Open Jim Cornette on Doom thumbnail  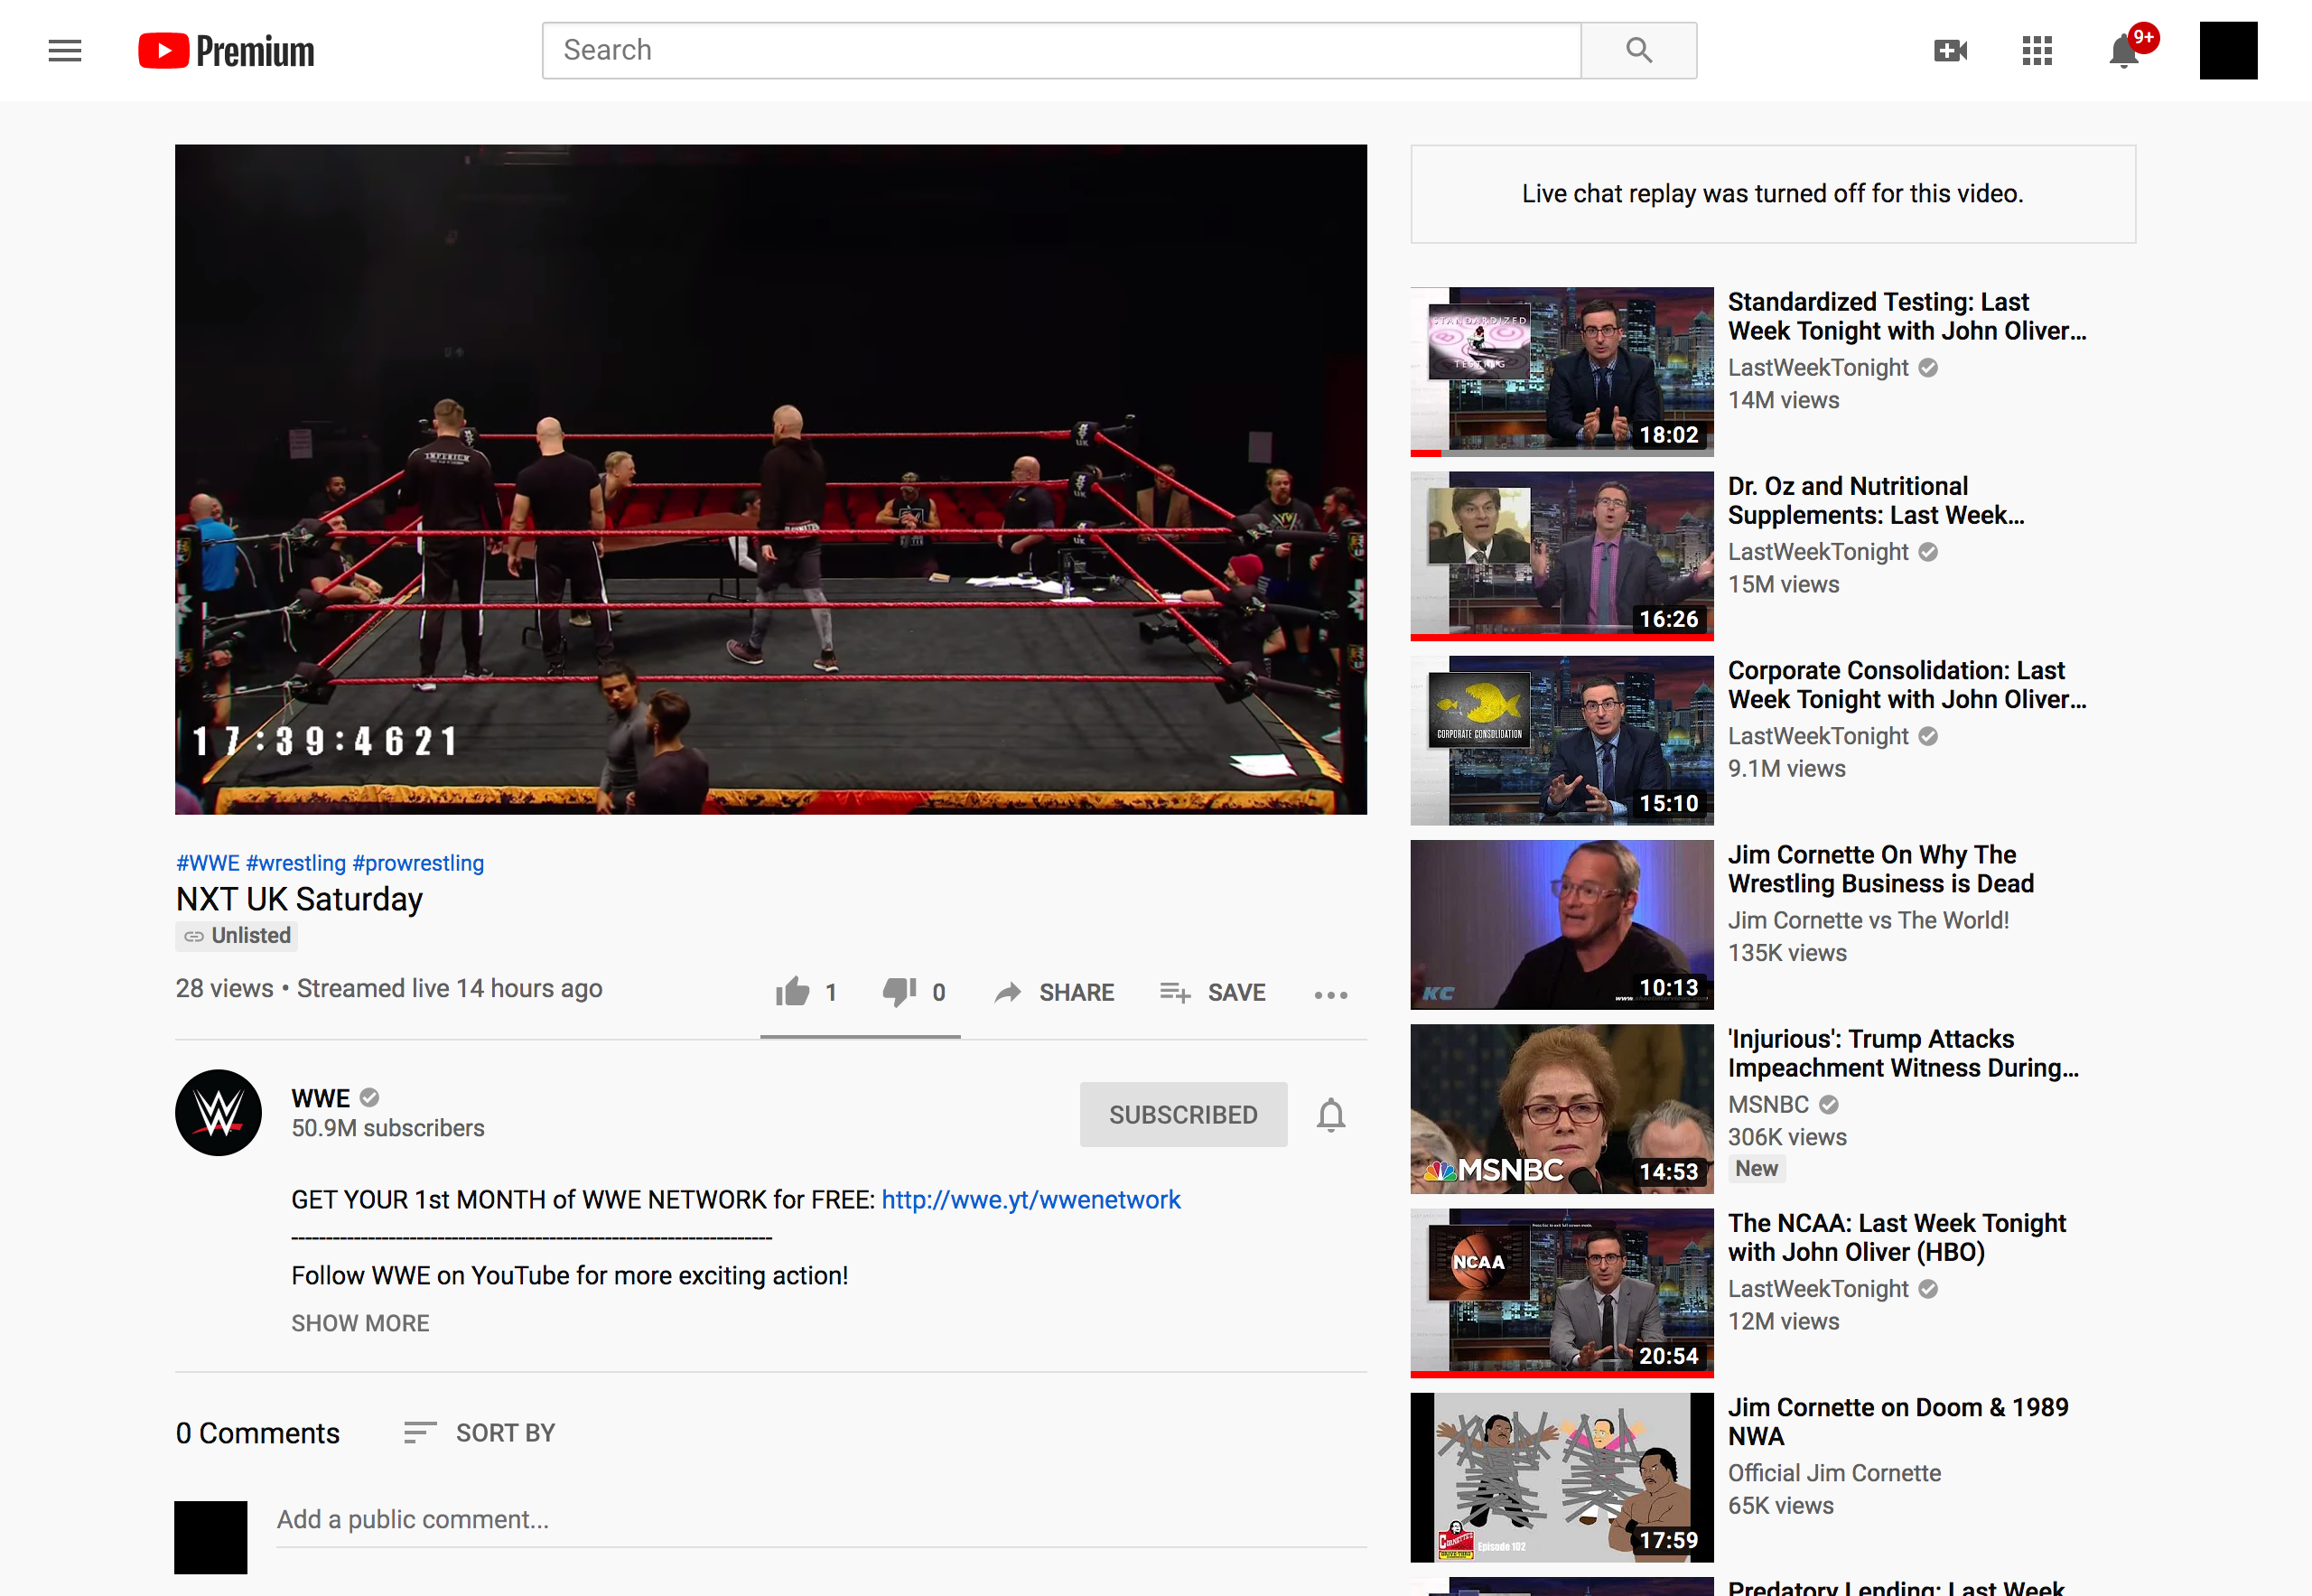[1561, 1477]
